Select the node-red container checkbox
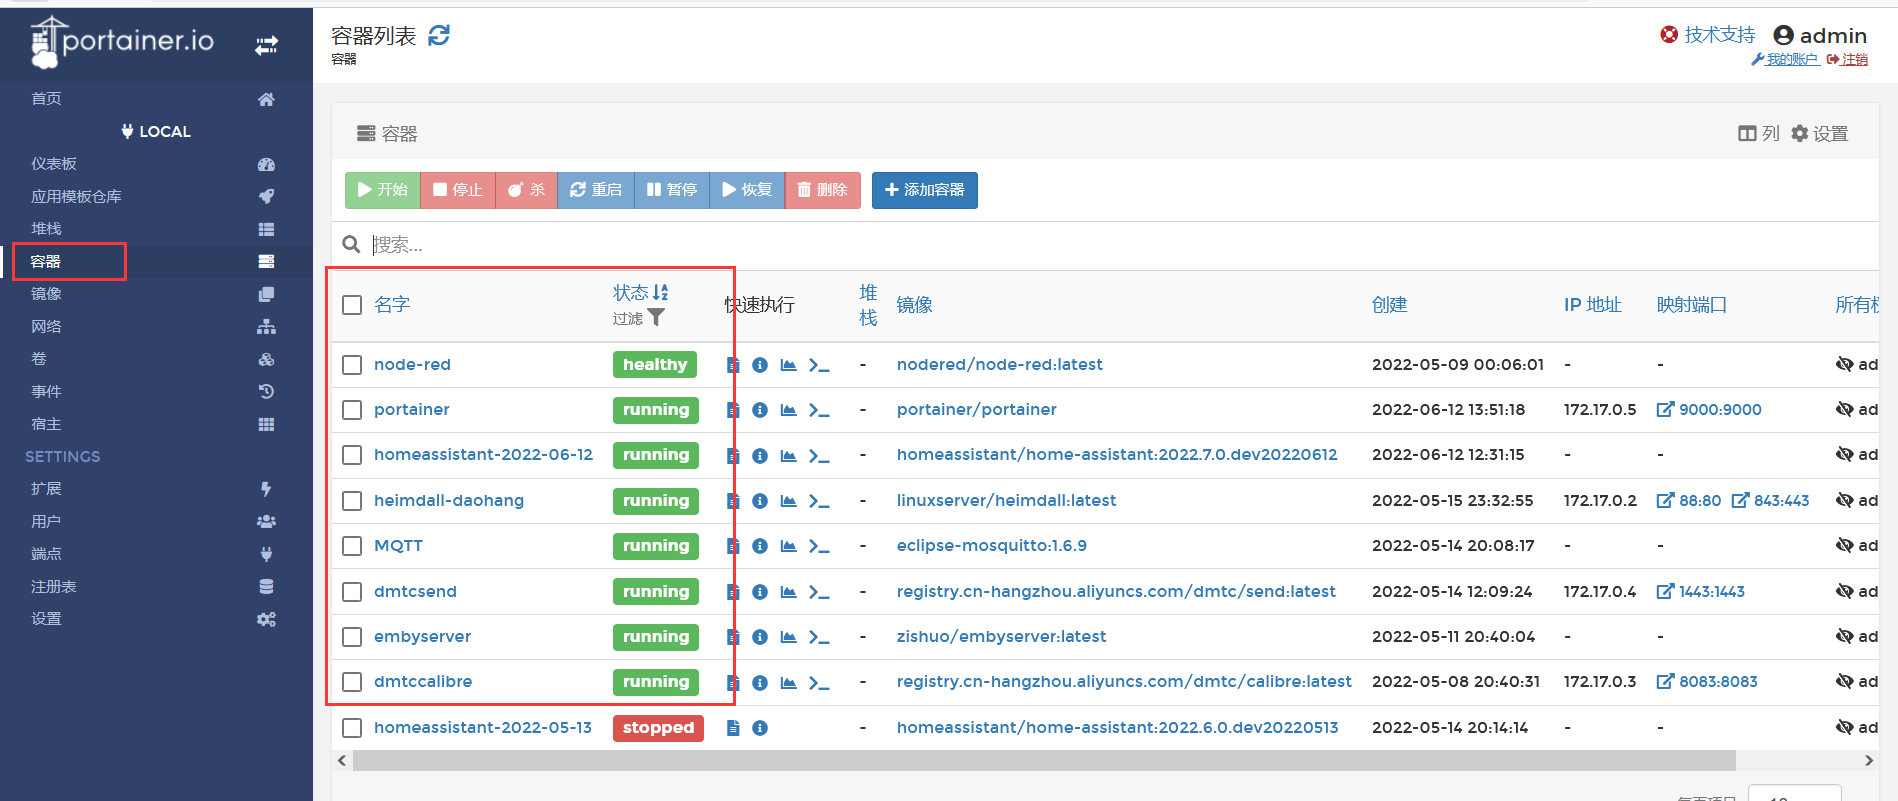 pos(352,365)
